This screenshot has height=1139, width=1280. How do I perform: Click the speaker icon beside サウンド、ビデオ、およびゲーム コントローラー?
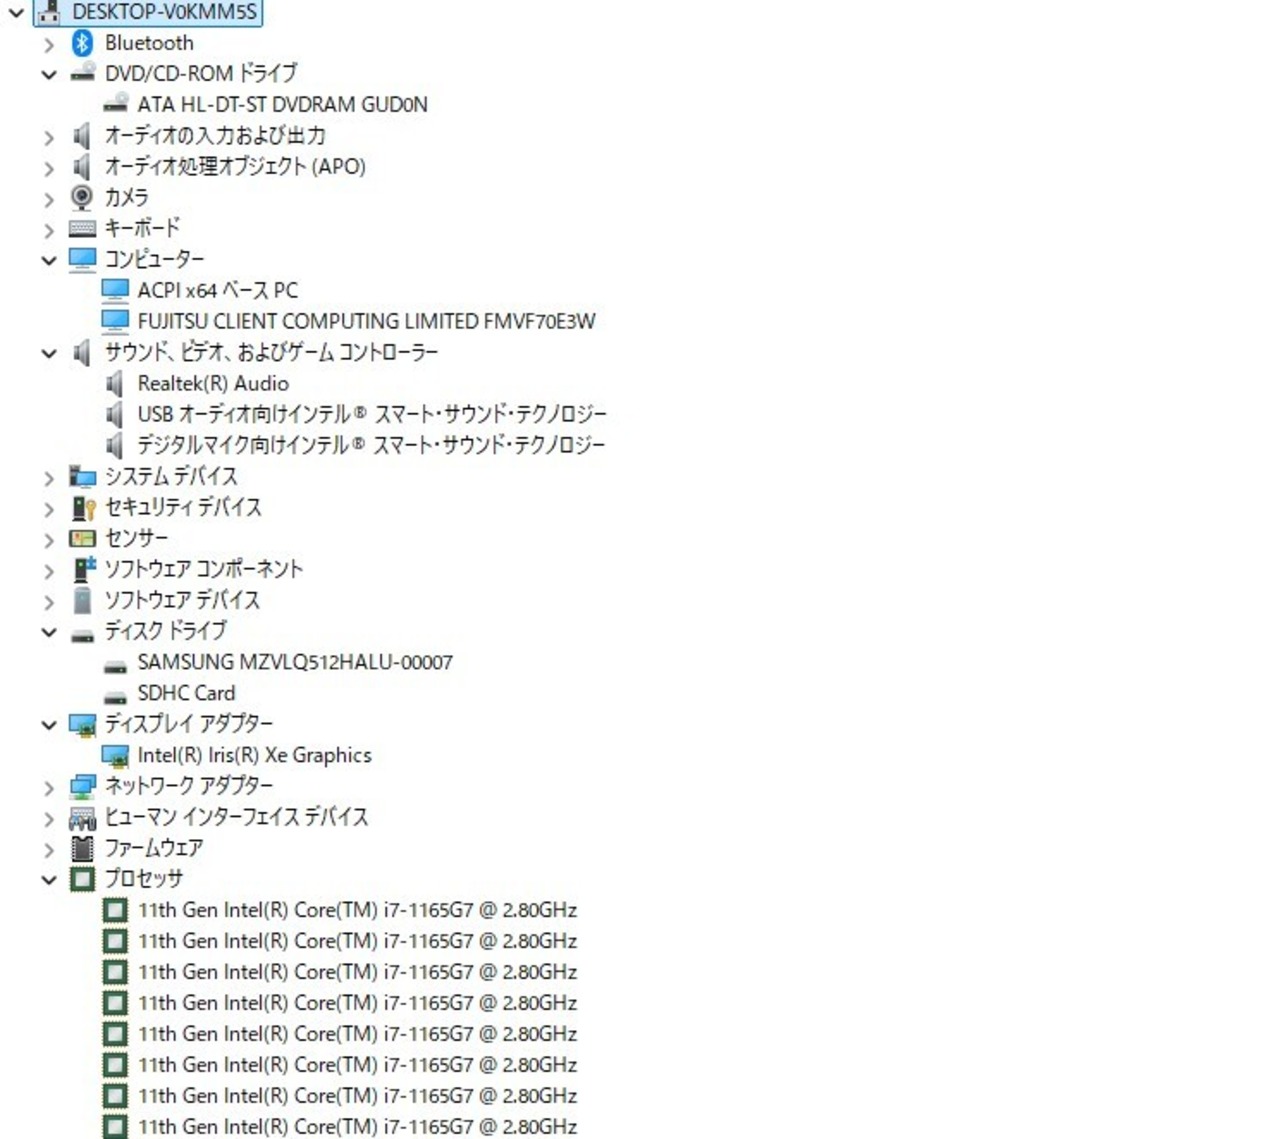click(82, 352)
